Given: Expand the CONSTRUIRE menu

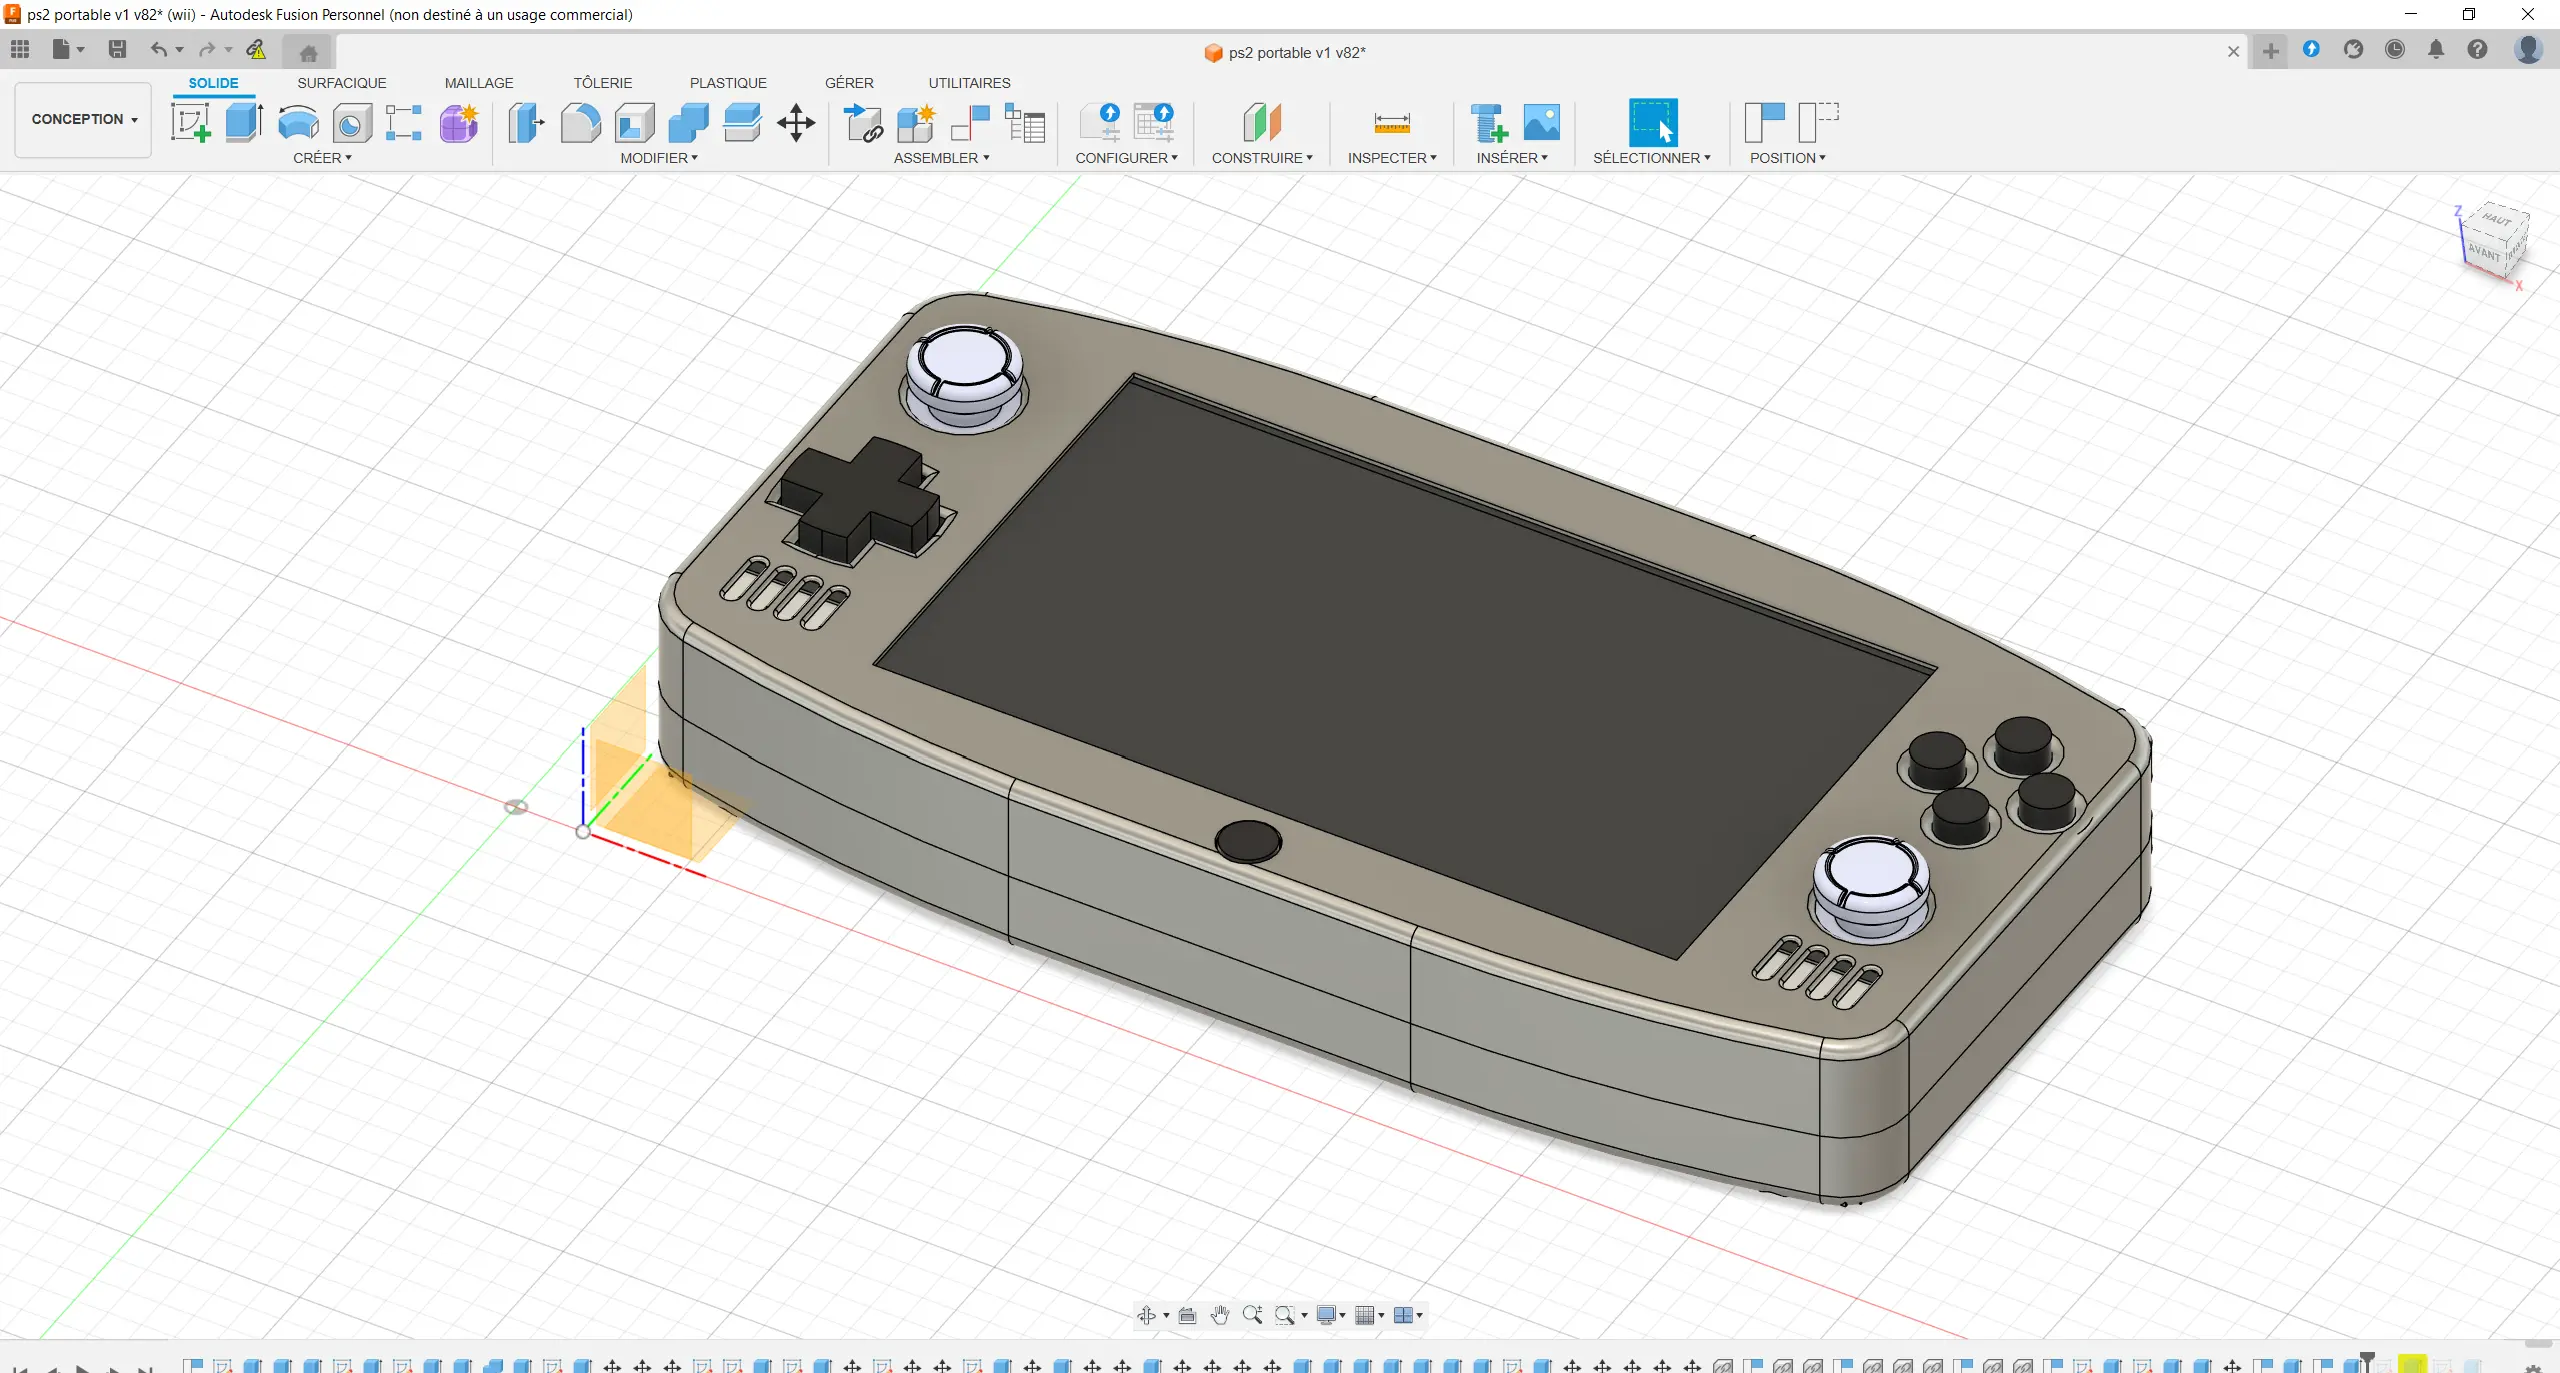Looking at the screenshot, I should click(x=1262, y=158).
